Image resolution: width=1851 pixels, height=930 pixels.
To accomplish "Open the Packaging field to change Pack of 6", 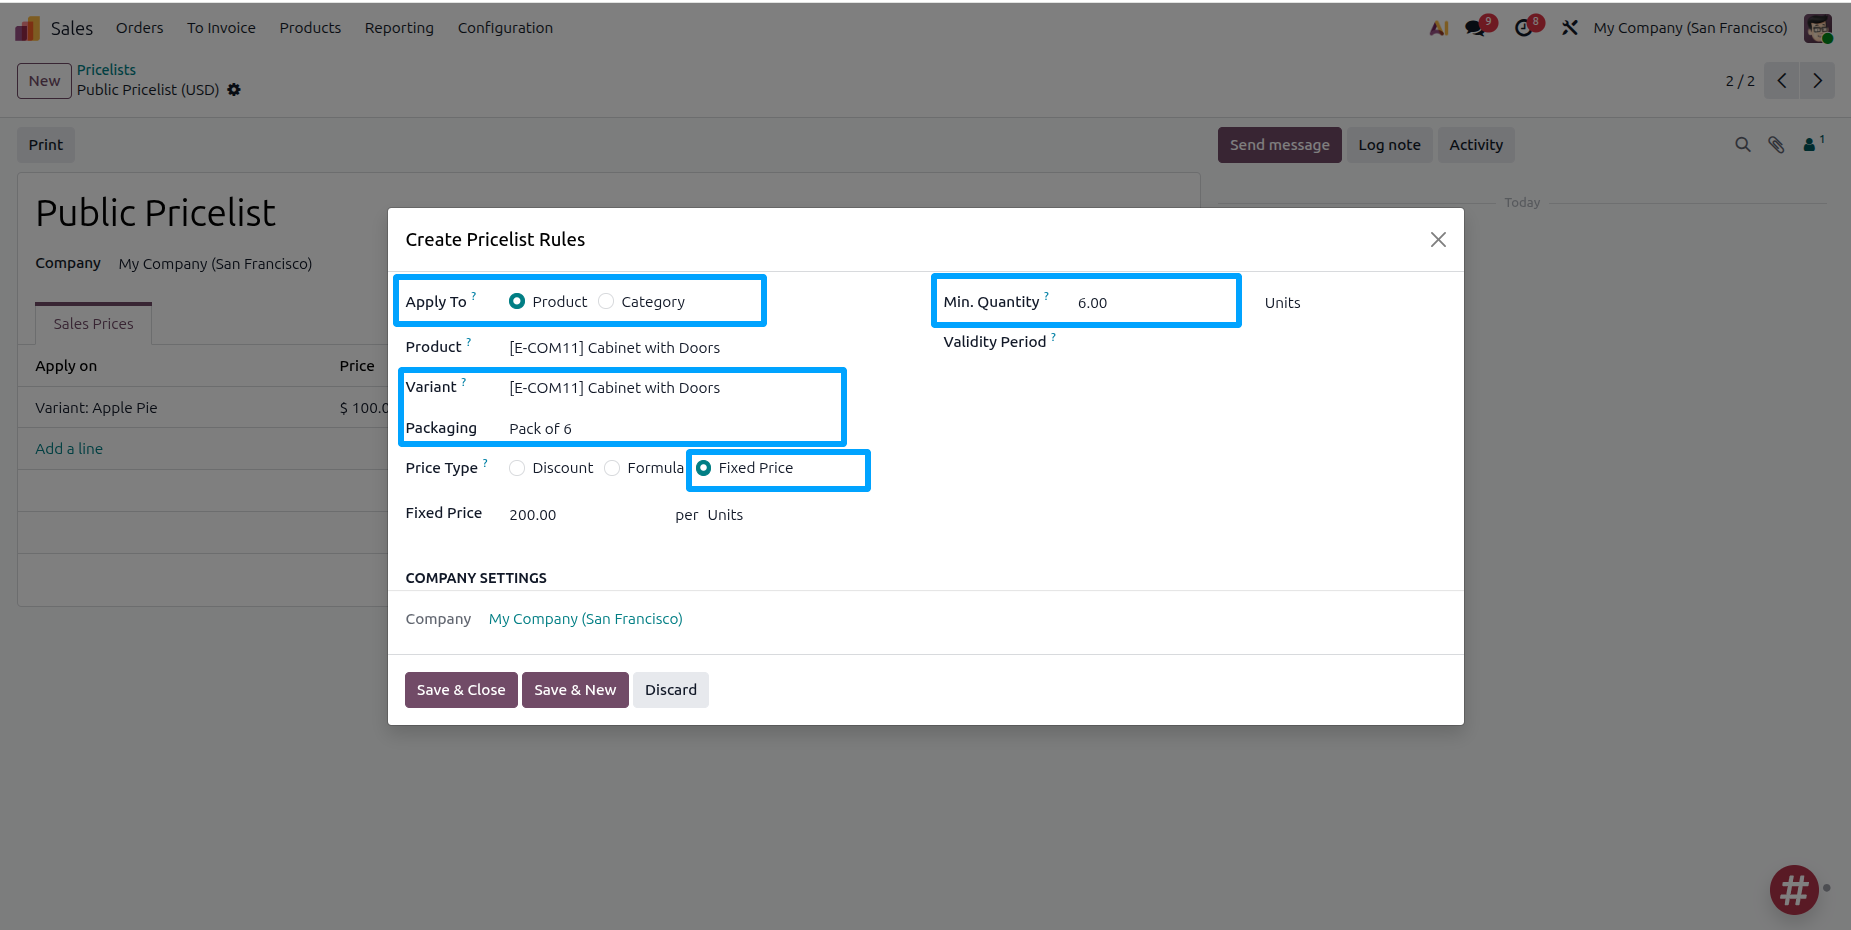I will pos(540,428).
